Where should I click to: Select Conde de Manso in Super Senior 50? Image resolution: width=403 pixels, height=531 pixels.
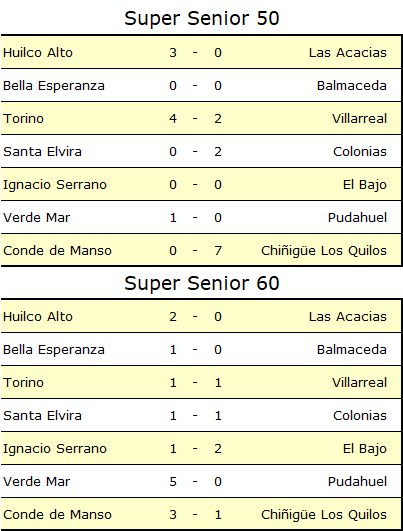tap(57, 251)
